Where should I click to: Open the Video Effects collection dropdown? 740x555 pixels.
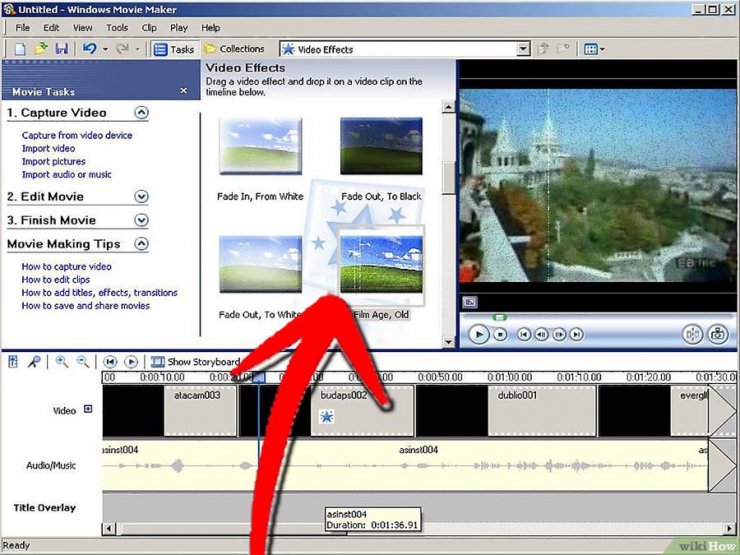coord(522,49)
